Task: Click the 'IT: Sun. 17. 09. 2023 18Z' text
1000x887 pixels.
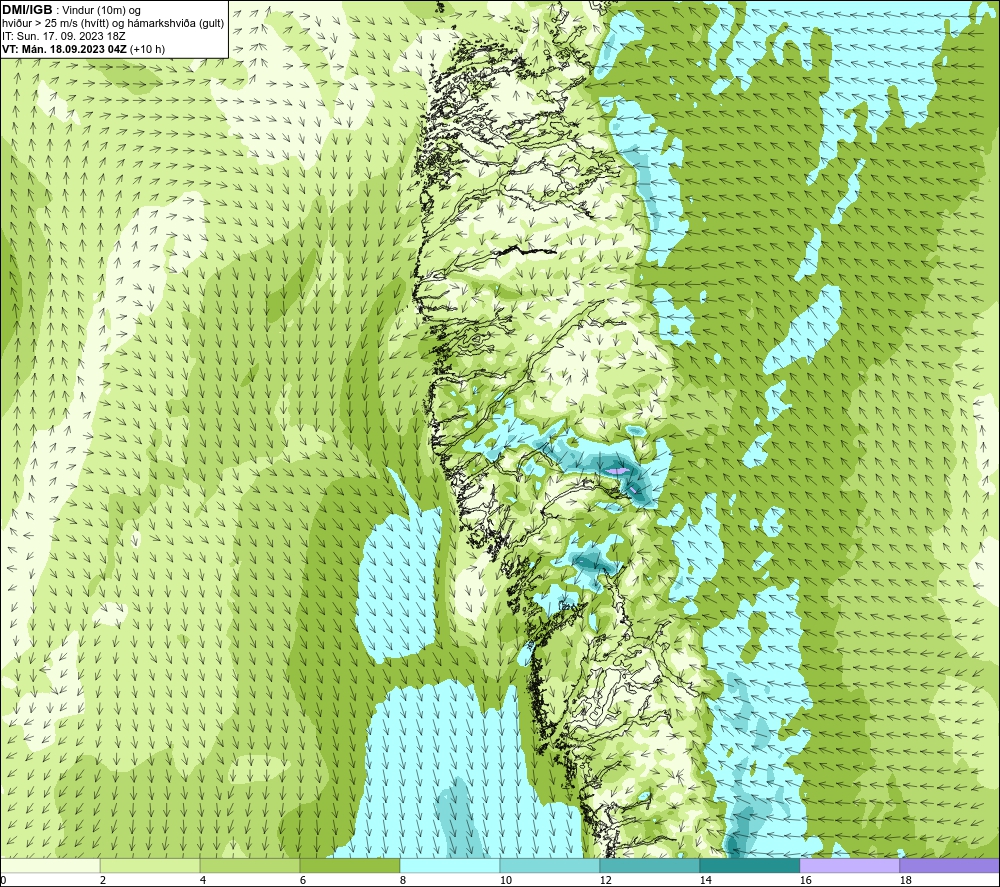Action: point(64,36)
